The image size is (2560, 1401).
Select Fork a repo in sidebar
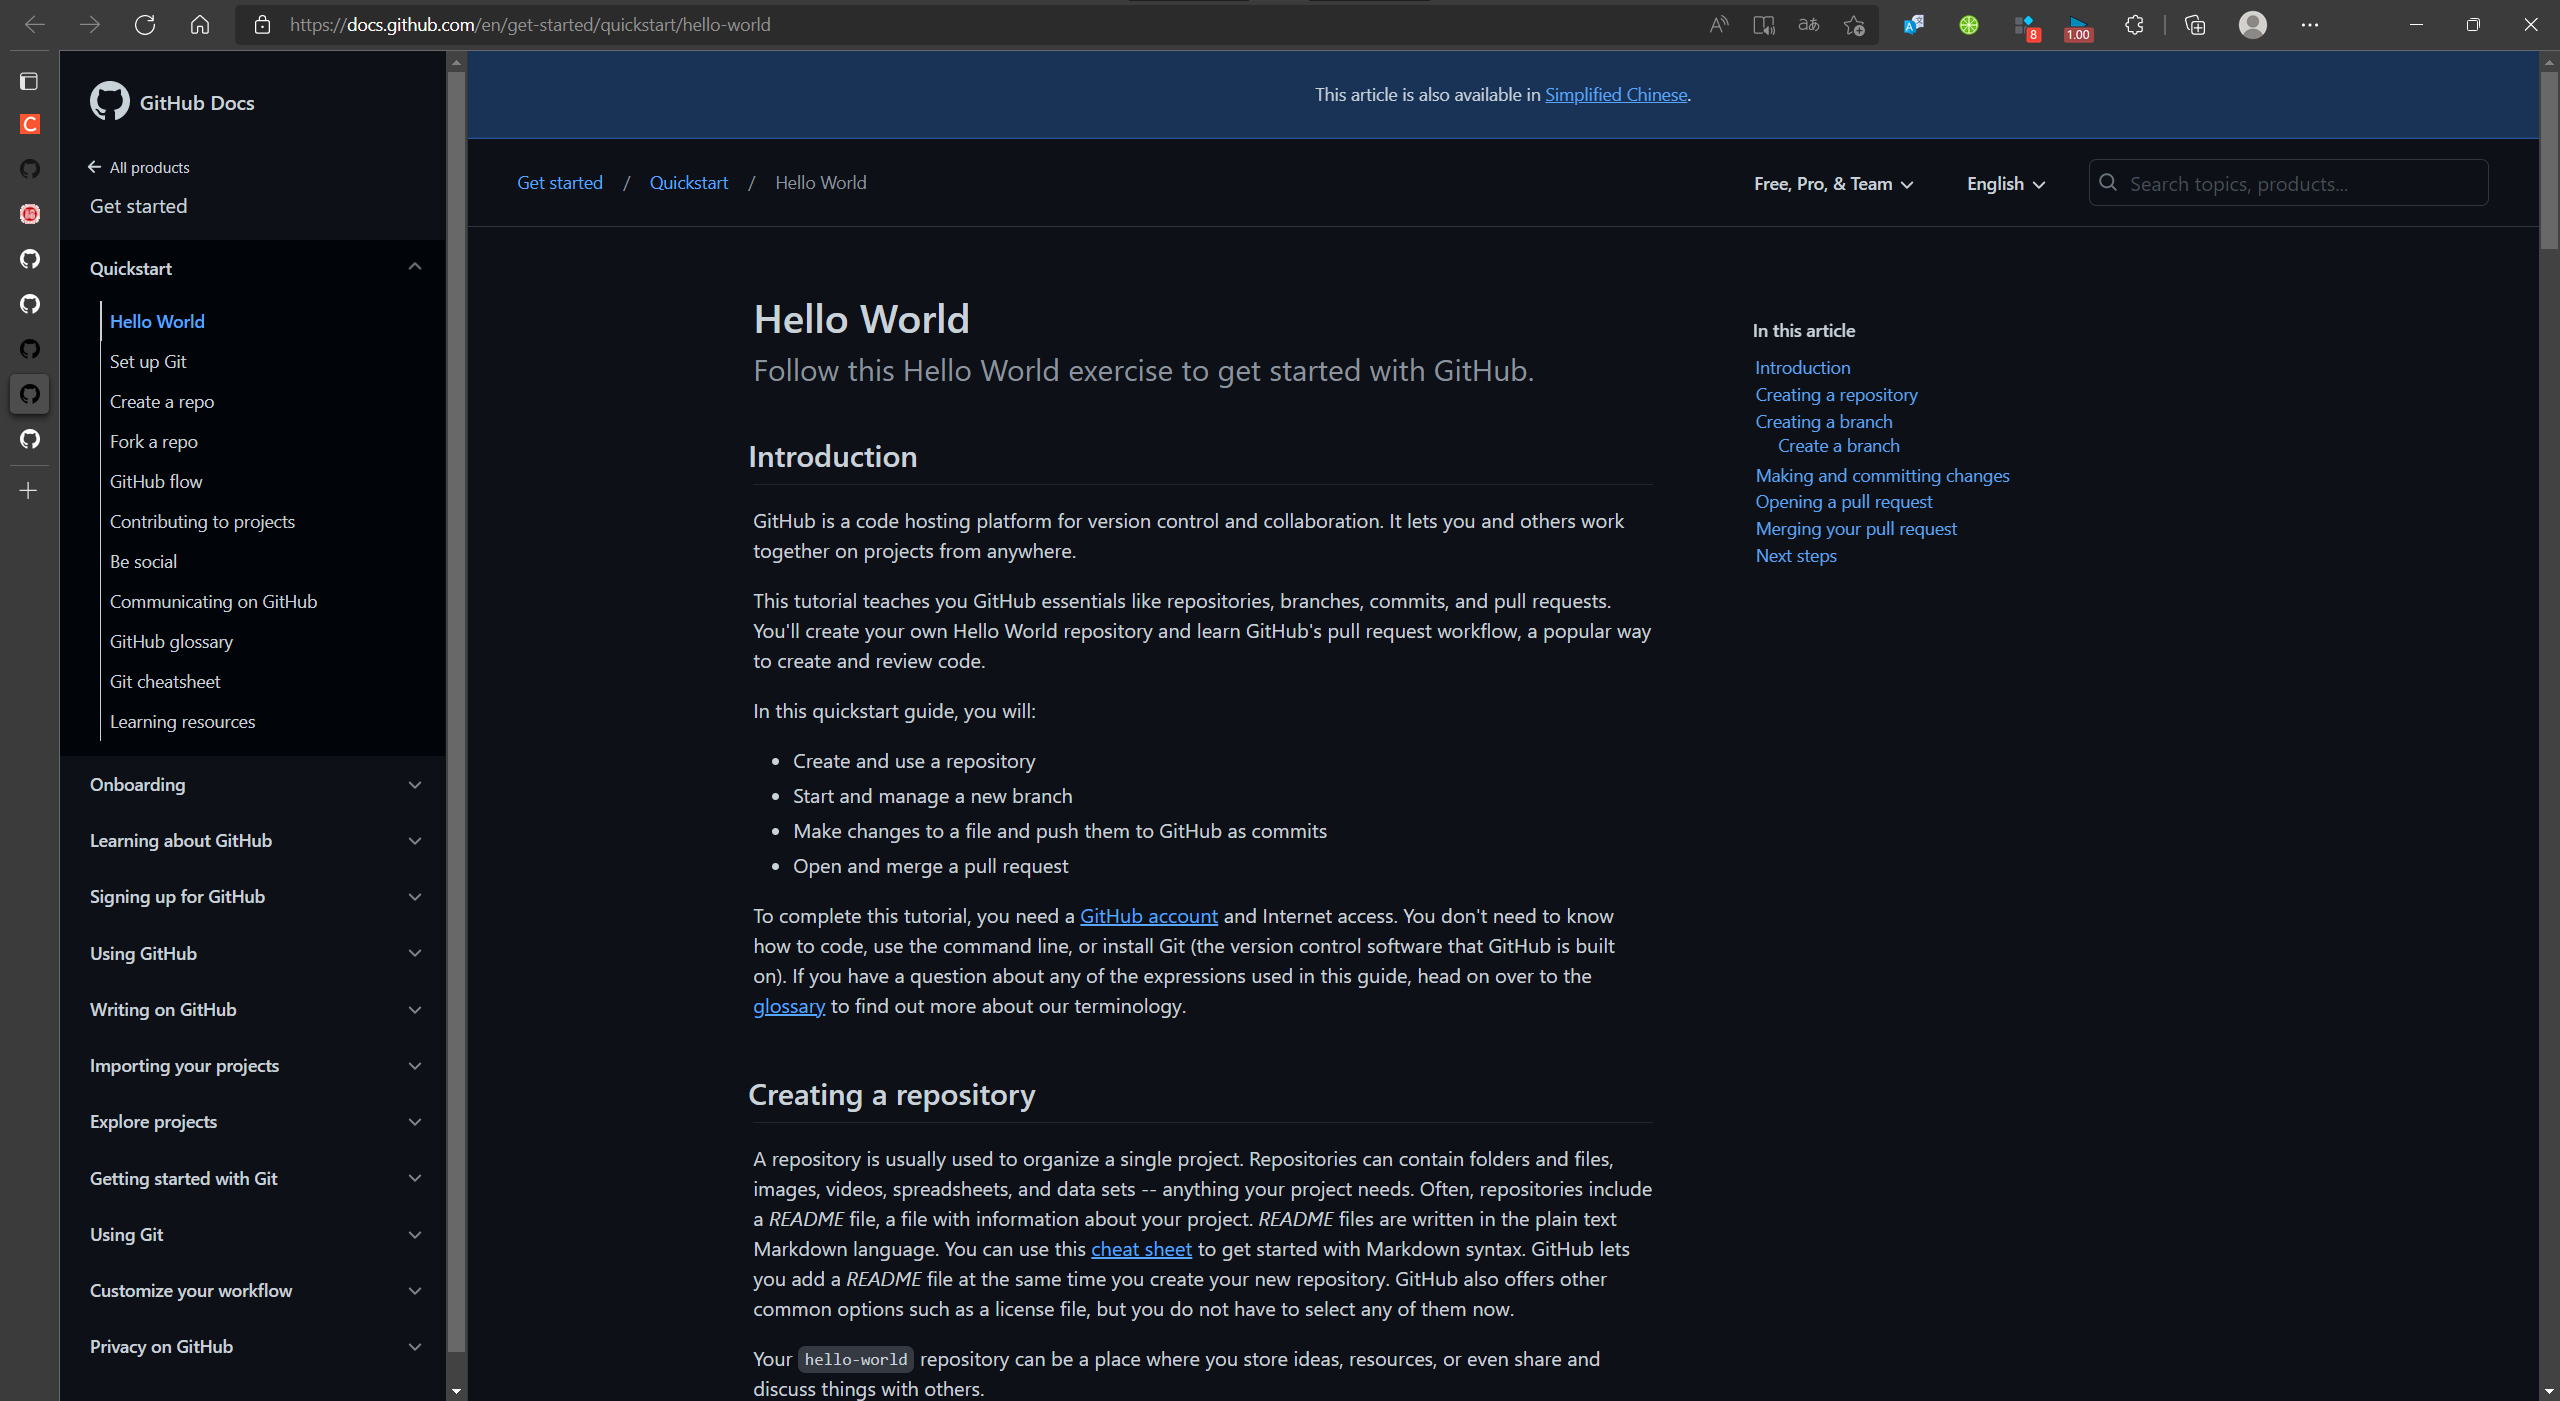click(153, 442)
